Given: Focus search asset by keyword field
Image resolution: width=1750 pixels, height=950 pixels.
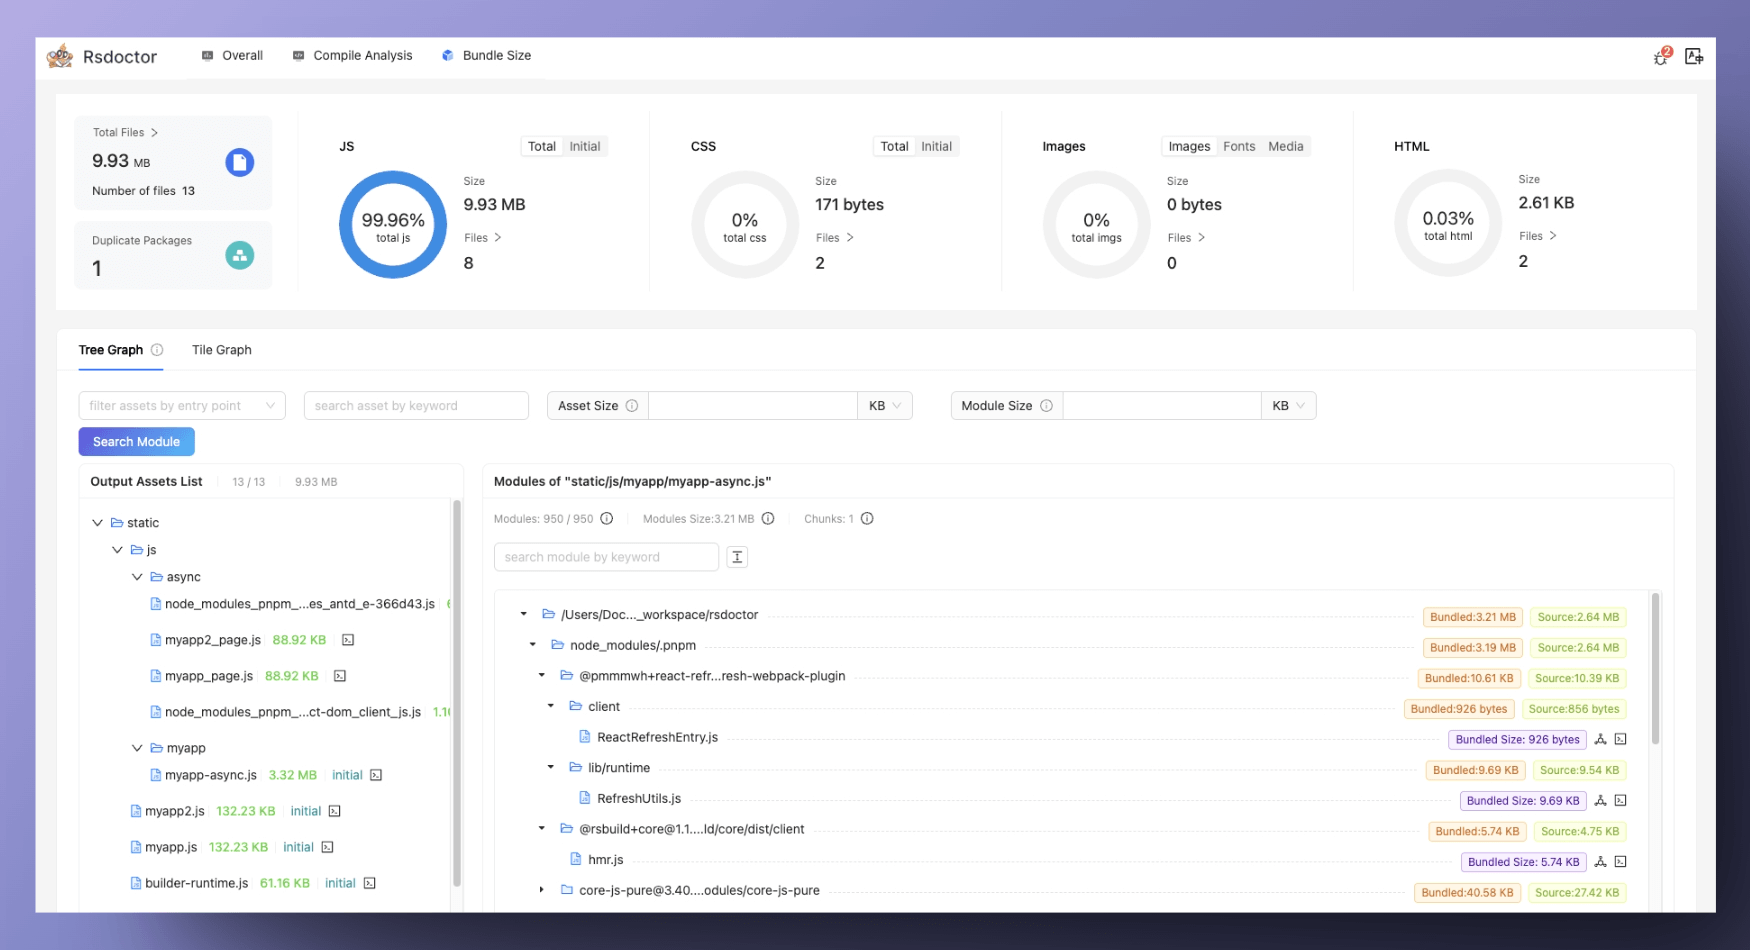Looking at the screenshot, I should pos(416,406).
